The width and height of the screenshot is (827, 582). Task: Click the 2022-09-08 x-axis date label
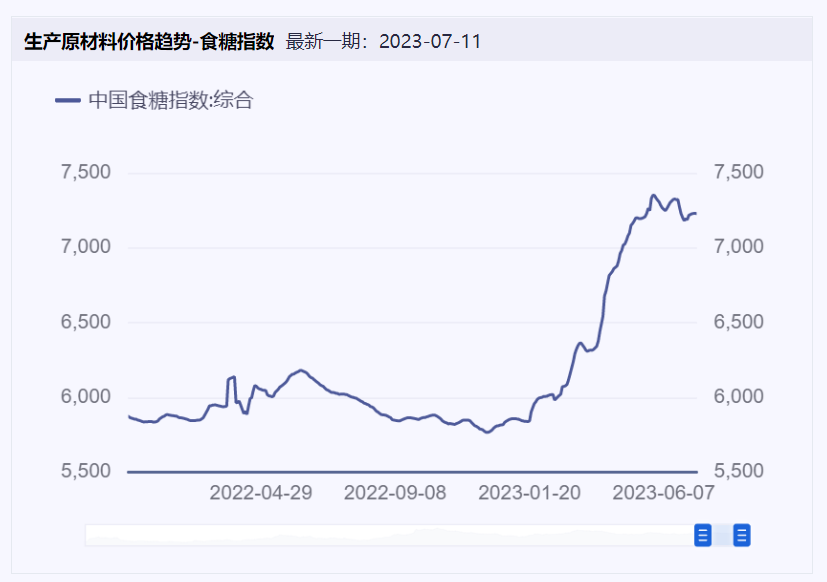(394, 493)
